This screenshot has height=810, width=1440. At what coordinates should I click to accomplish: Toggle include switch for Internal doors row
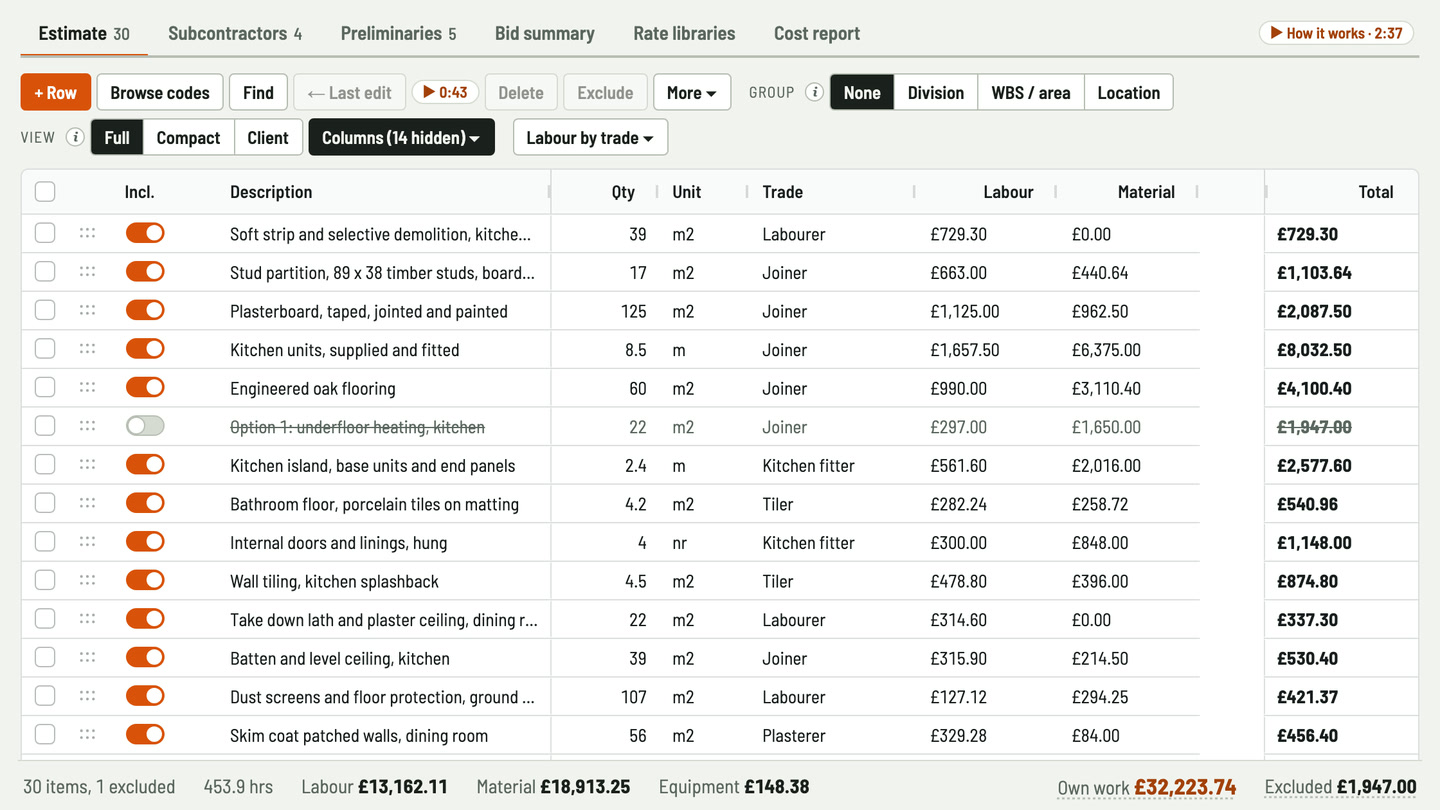(x=145, y=542)
